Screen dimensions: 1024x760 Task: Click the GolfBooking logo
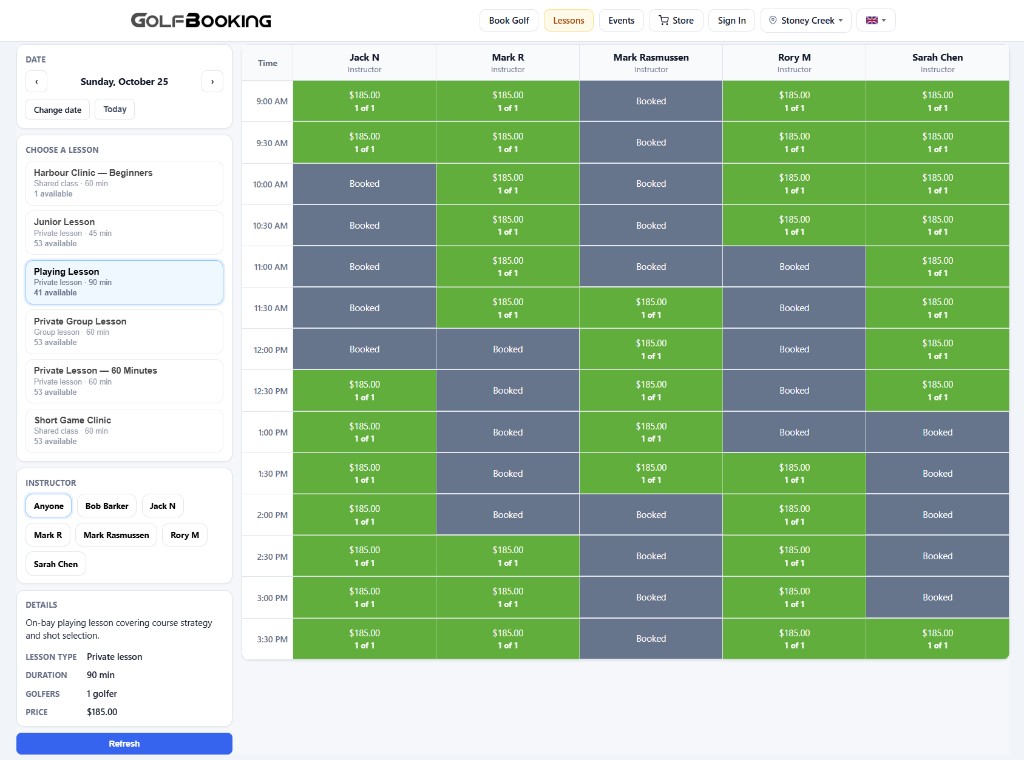pos(201,20)
